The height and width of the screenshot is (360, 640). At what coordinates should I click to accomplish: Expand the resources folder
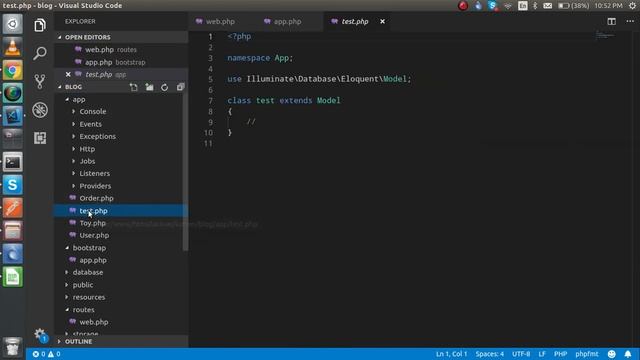click(89, 297)
